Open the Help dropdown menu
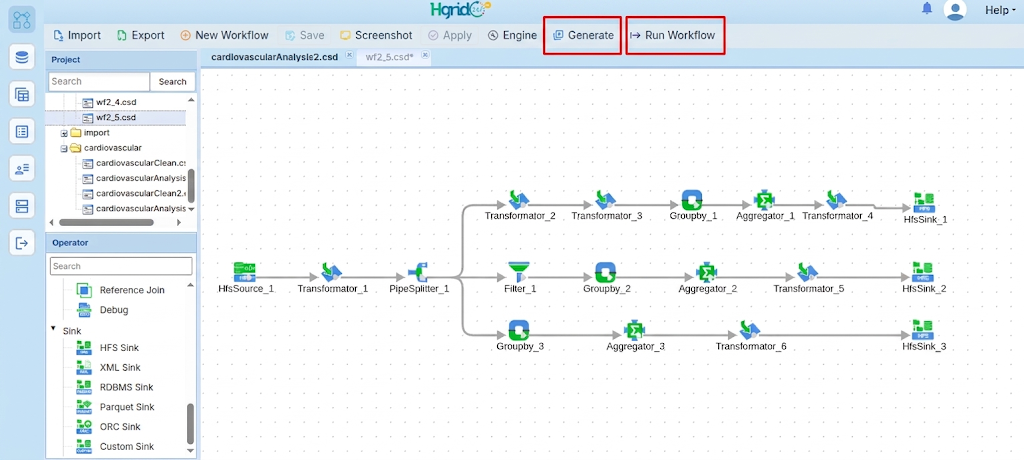1024x460 pixels. coord(1000,10)
